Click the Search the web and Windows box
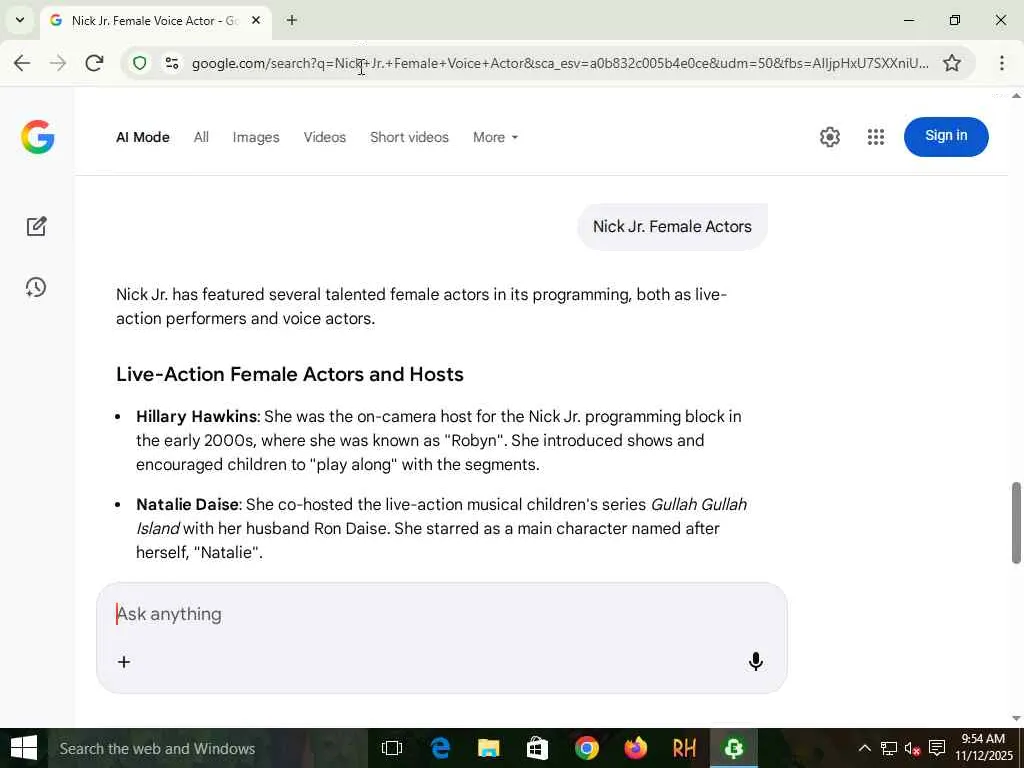This screenshot has width=1024, height=768. click(x=206, y=748)
